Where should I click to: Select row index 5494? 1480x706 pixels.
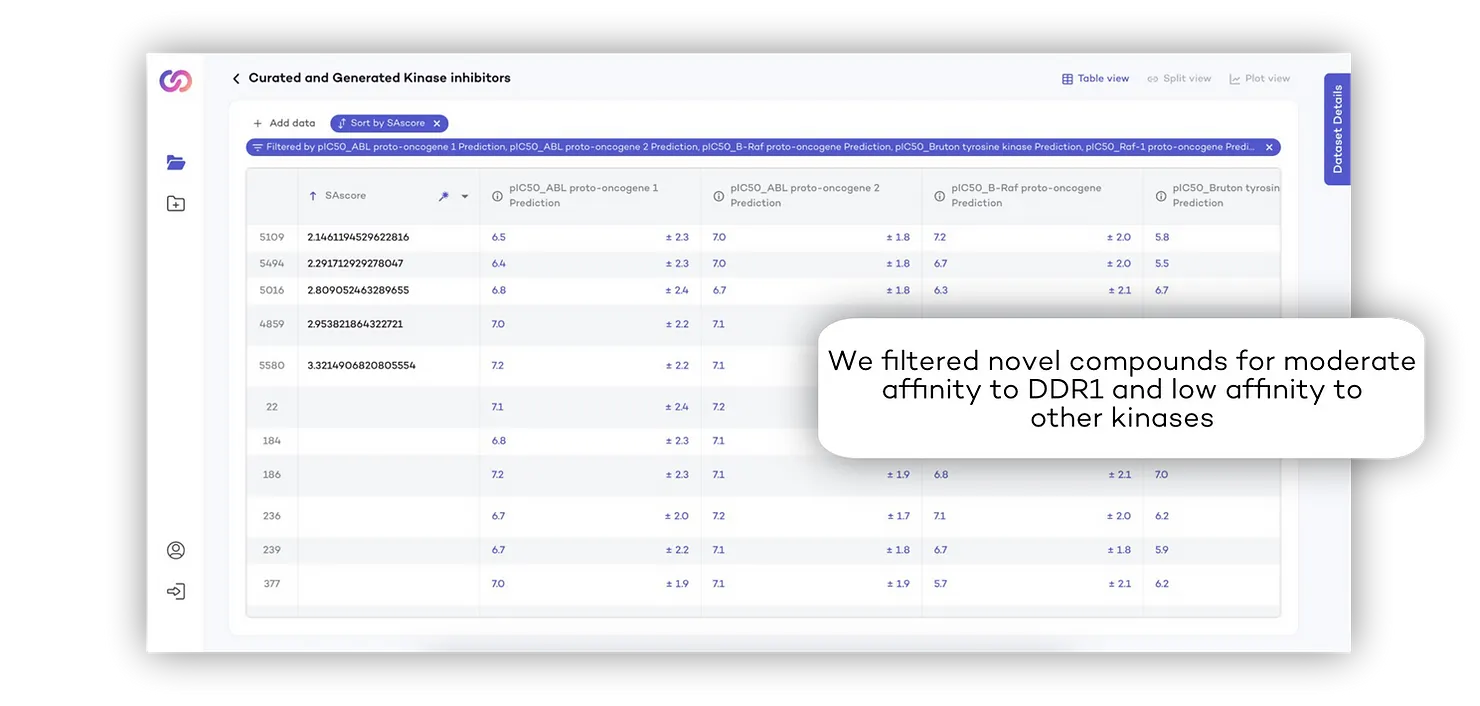(x=272, y=263)
